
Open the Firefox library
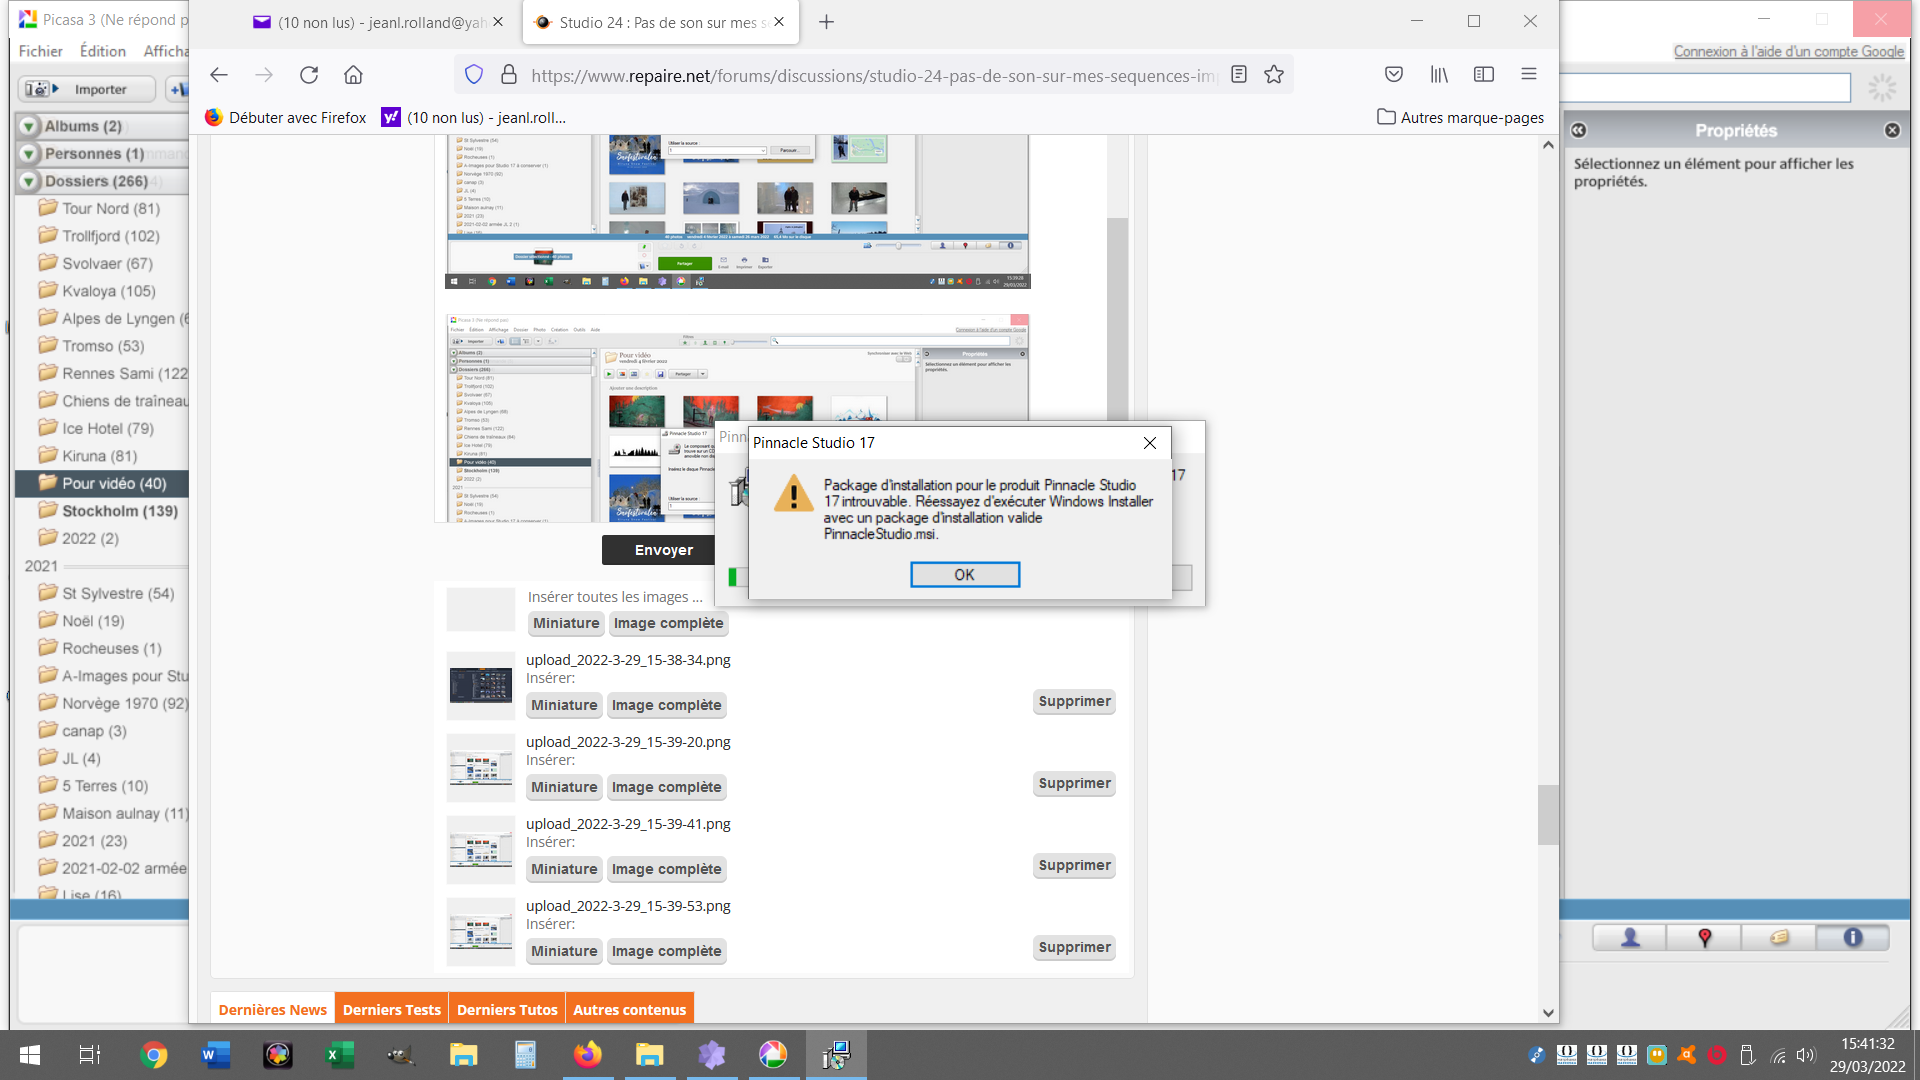click(1439, 74)
